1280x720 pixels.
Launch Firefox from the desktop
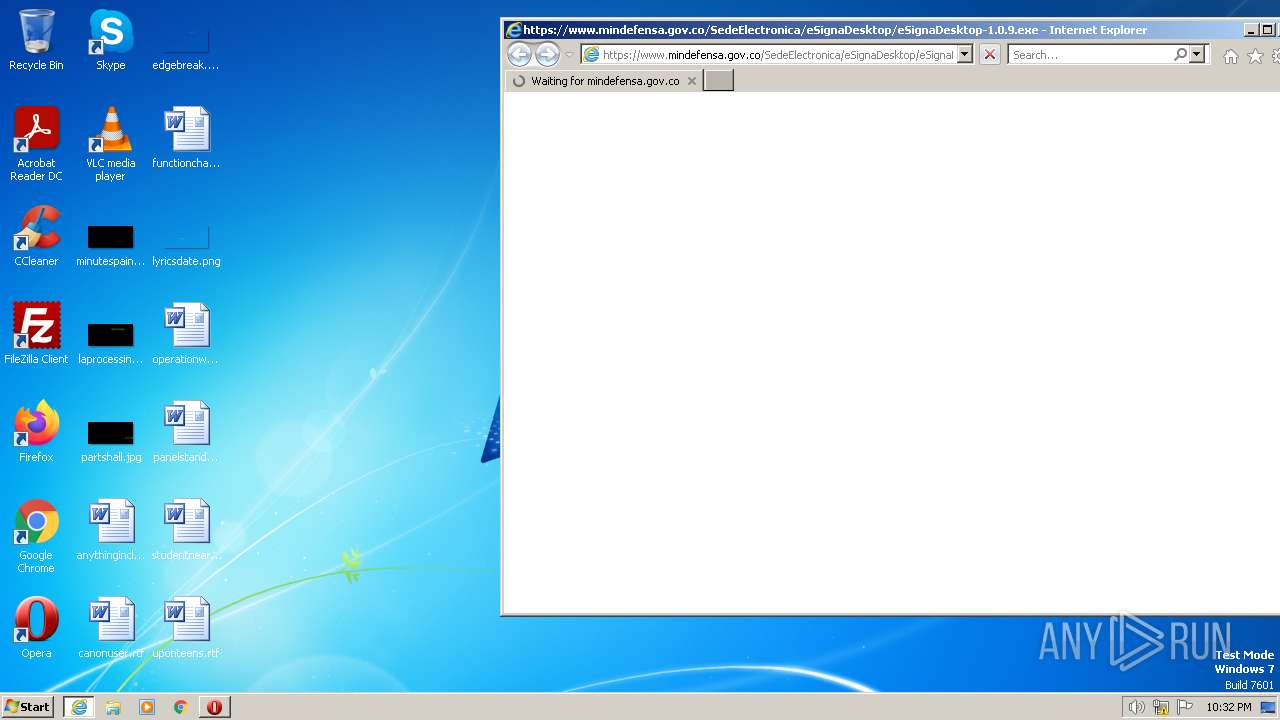[36, 432]
